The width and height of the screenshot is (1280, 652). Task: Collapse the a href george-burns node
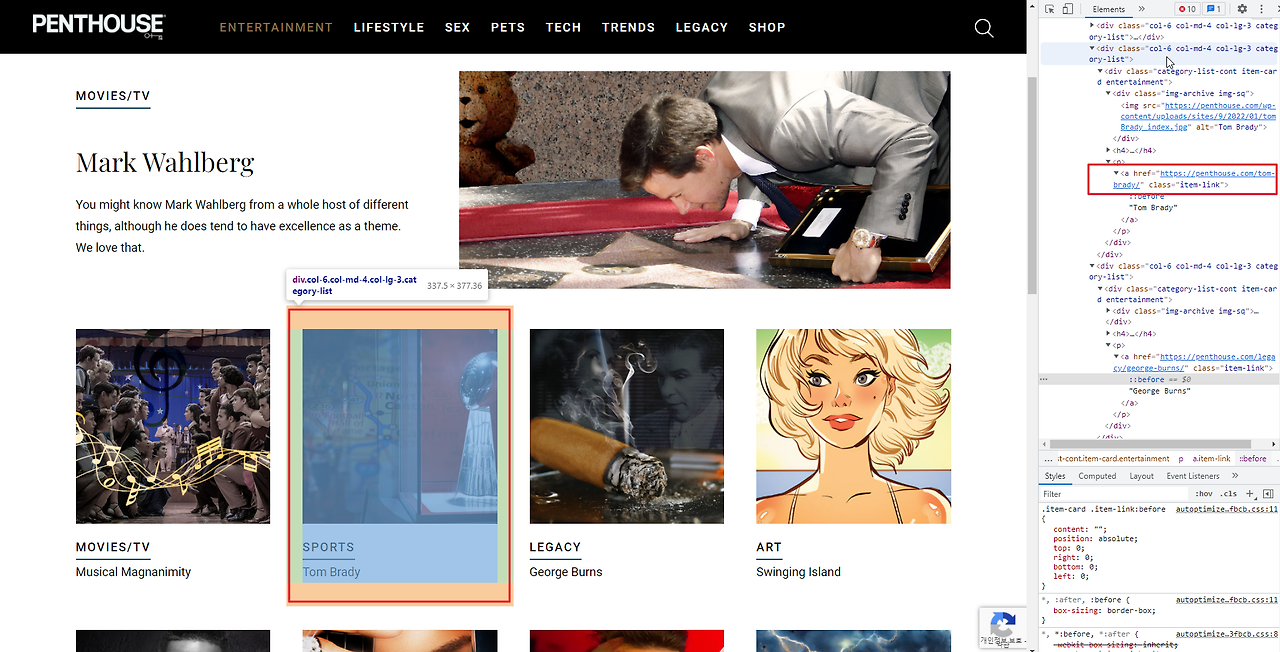pos(1116,356)
